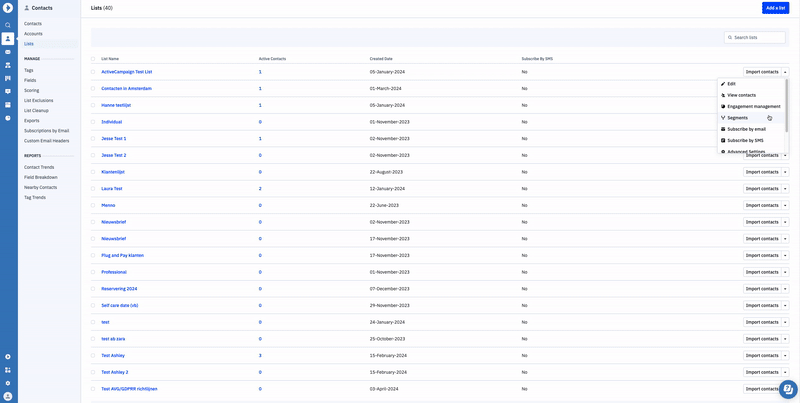This screenshot has height=403, width=800.
Task: Click magnifier icon in Search lists box
Action: [x=730, y=38]
